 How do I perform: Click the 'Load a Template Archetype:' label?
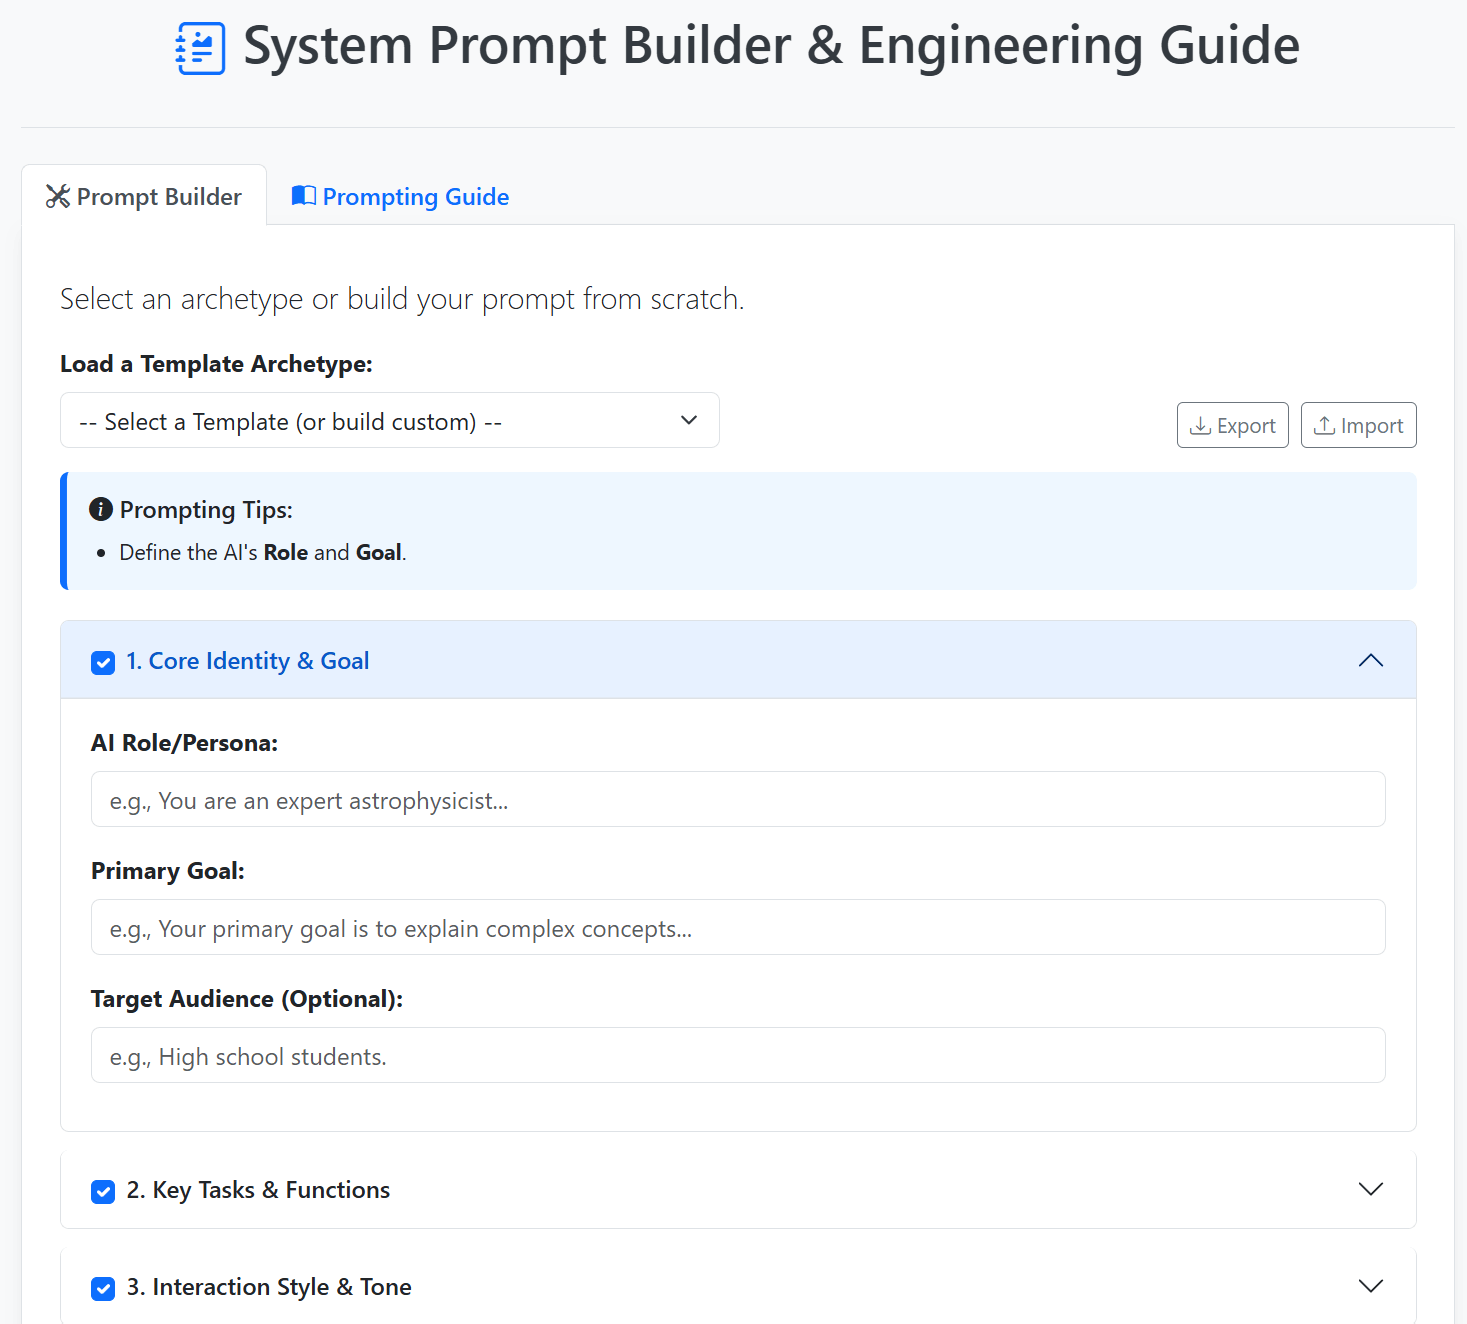click(216, 364)
